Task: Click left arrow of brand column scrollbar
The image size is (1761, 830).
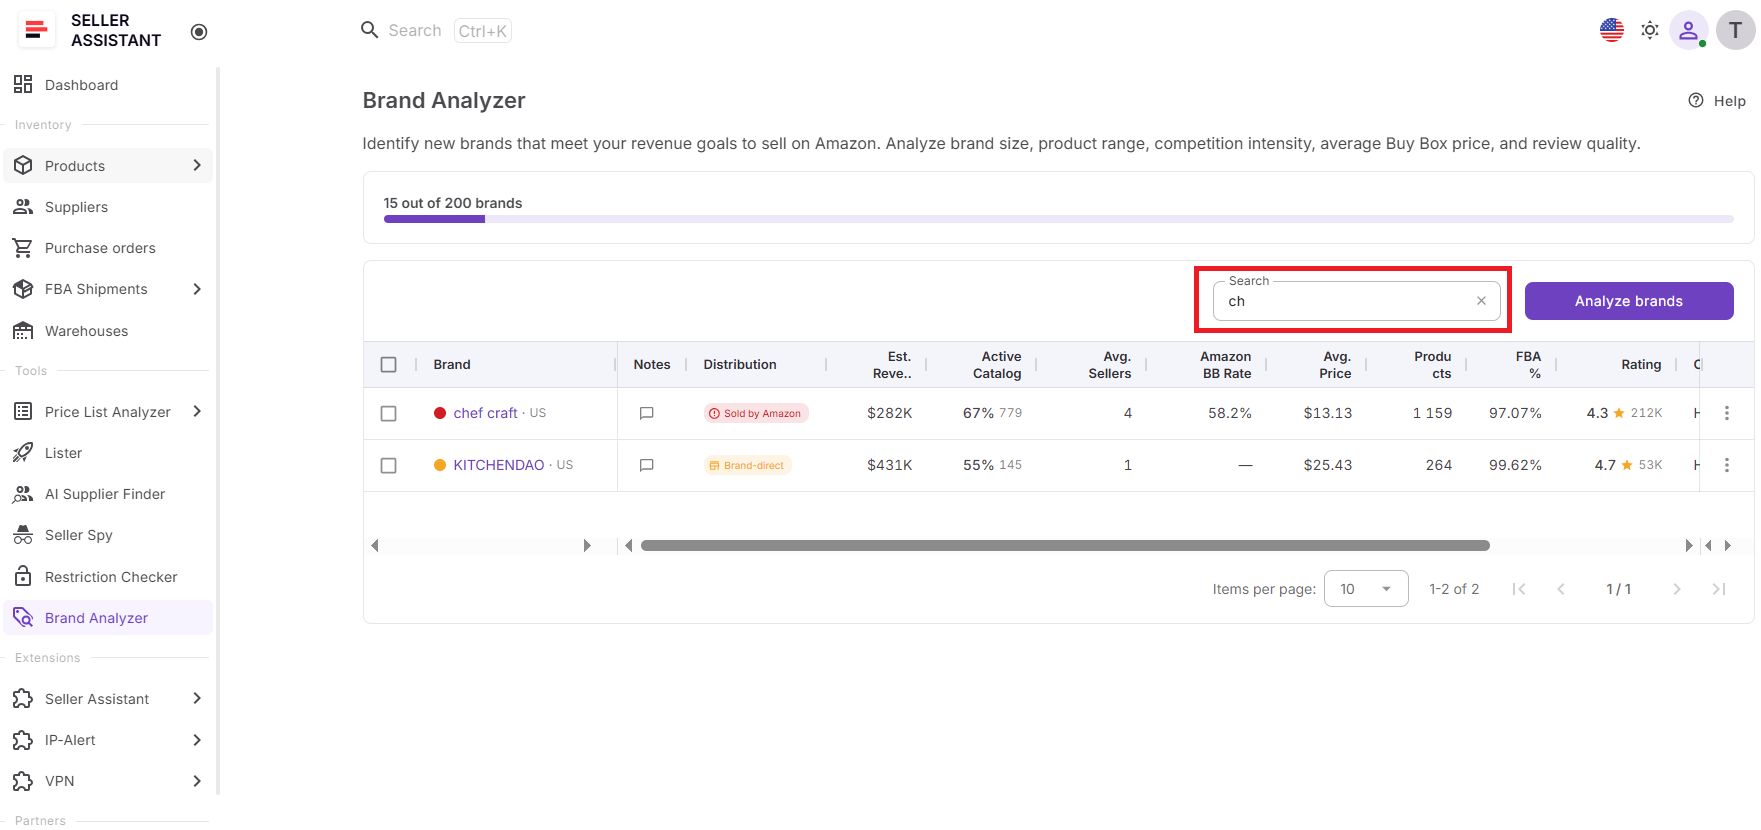Action: (375, 545)
